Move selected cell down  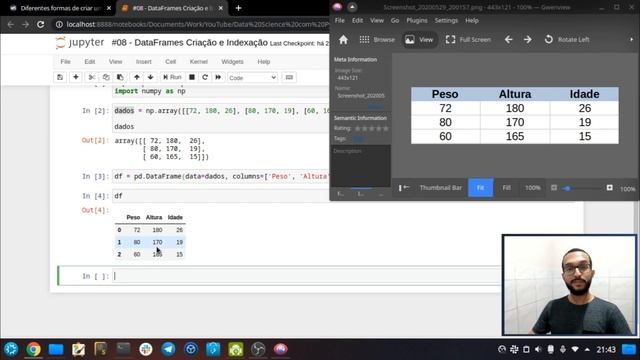coord(151,77)
